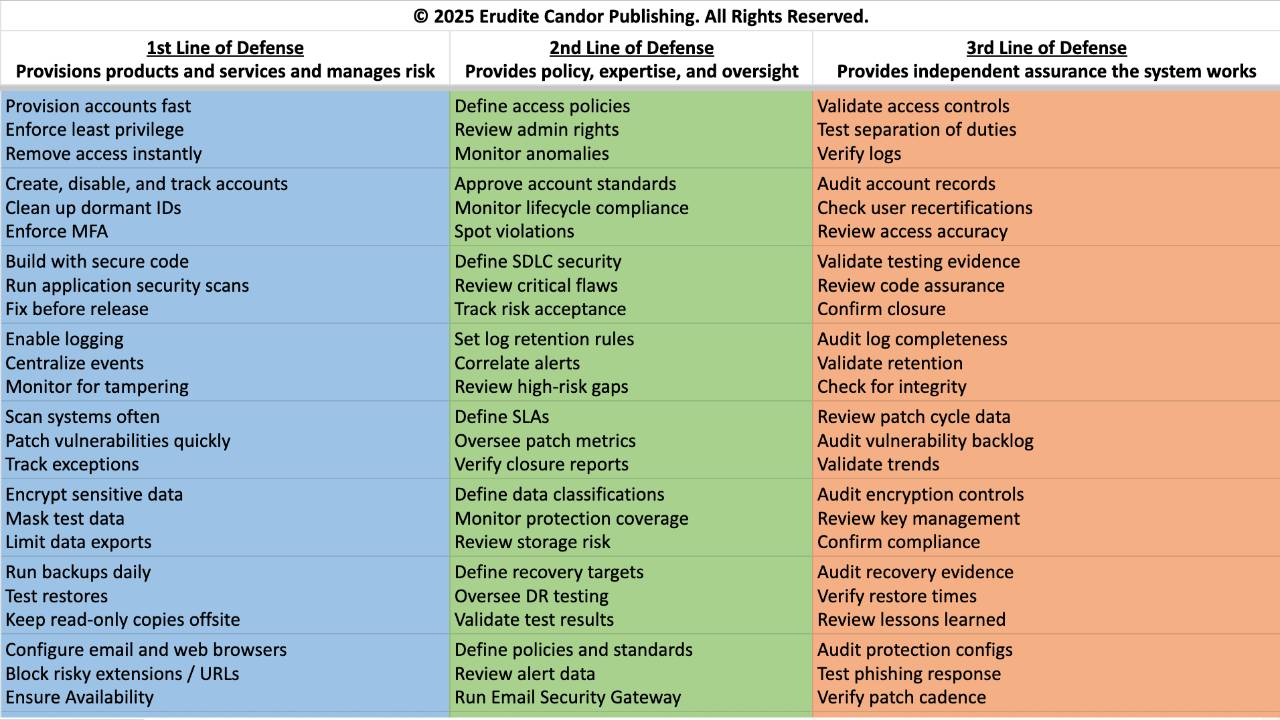
Task: Click the 'Monitor for tampering' entry
Action: click(97, 387)
